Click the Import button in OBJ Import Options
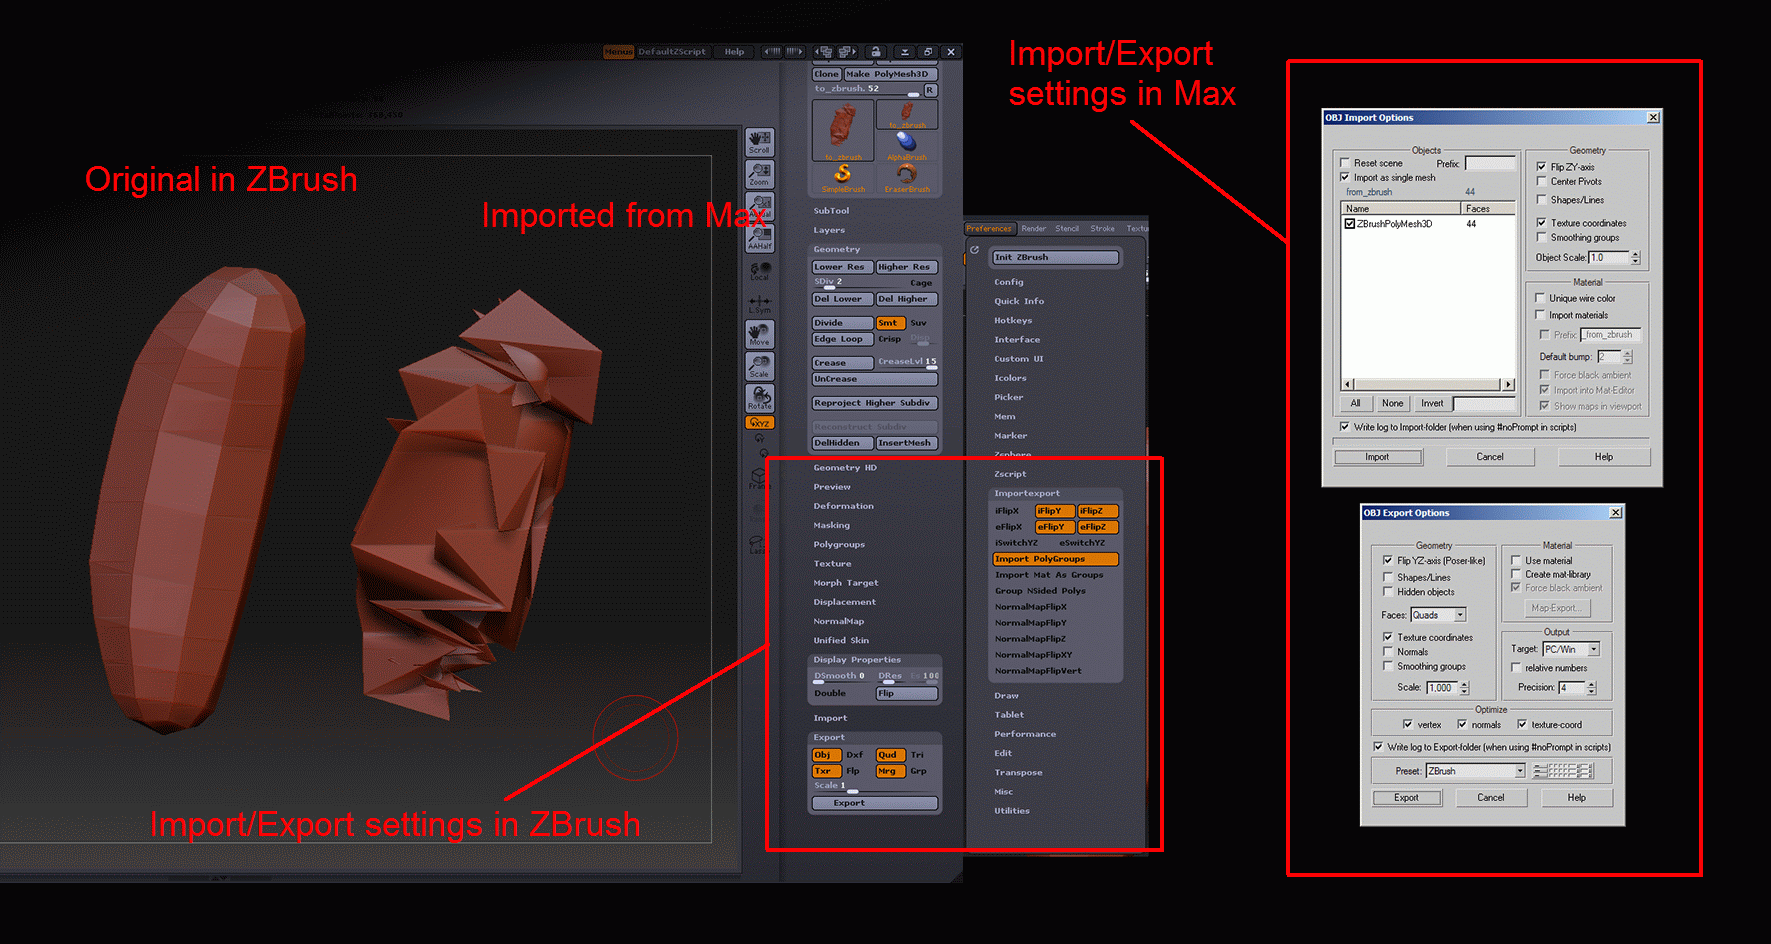 (x=1377, y=457)
